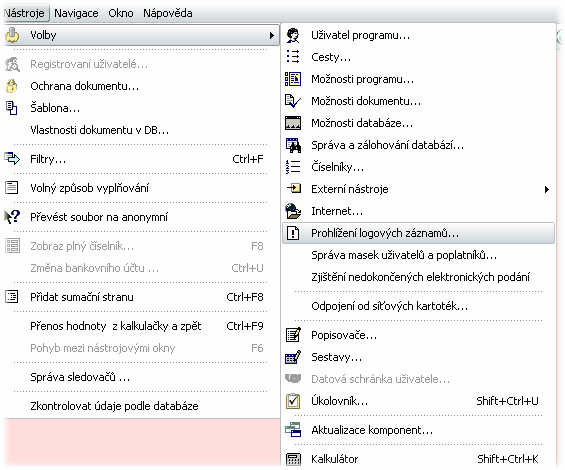Select Aktualizace komponent menu item

coord(418,430)
